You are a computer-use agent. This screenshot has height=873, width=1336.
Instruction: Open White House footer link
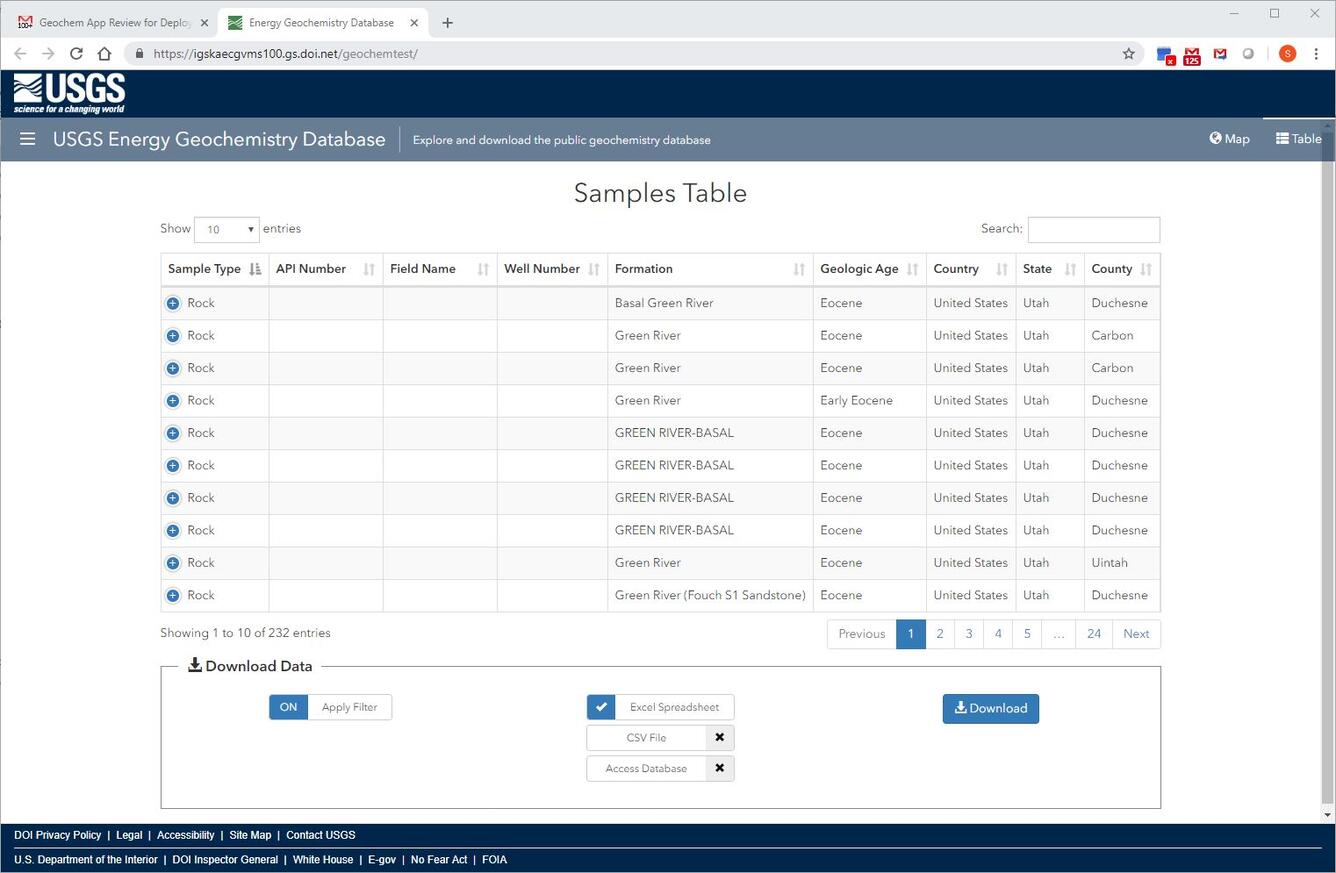tap(323, 860)
